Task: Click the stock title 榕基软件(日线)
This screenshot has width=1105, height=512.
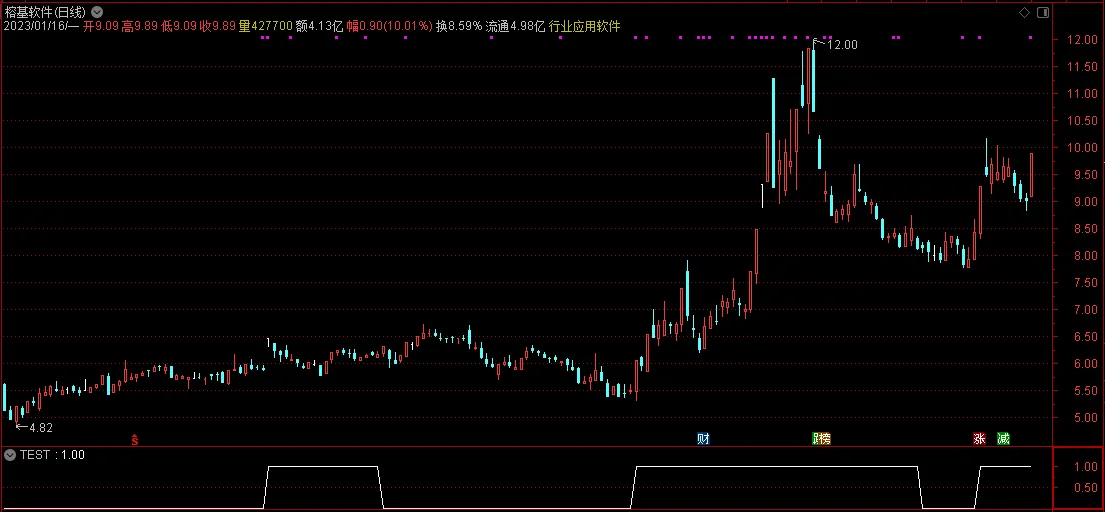Action: pyautogui.click(x=45, y=12)
